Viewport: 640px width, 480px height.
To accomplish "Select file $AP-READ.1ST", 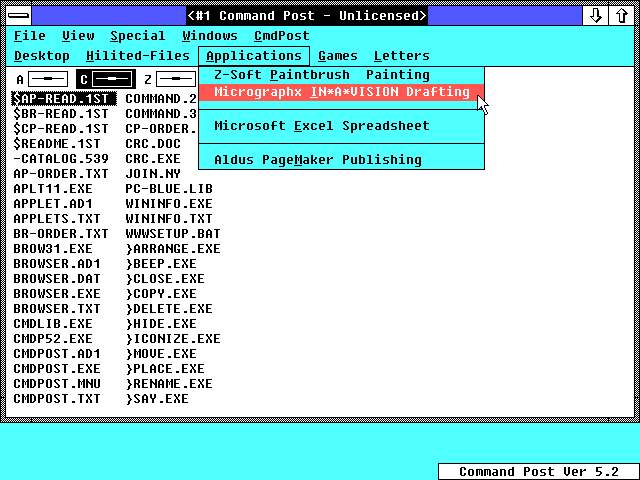I will tap(64, 98).
